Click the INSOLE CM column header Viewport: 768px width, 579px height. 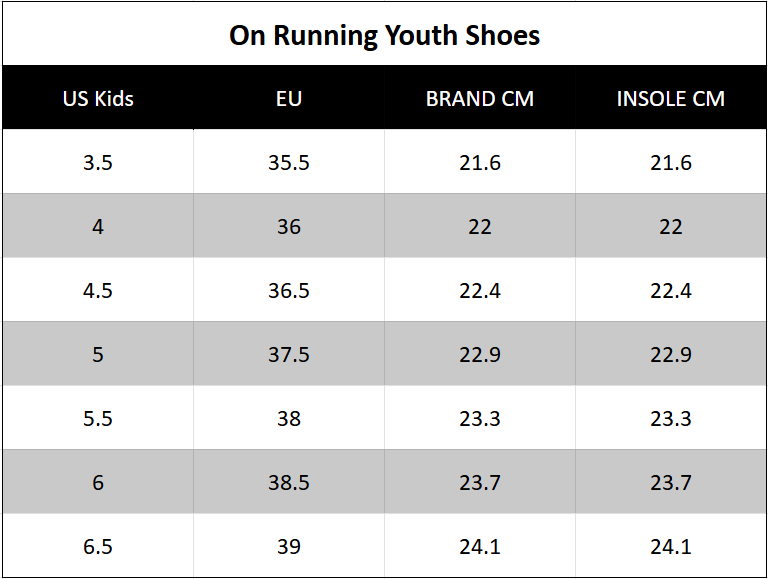pyautogui.click(x=671, y=99)
